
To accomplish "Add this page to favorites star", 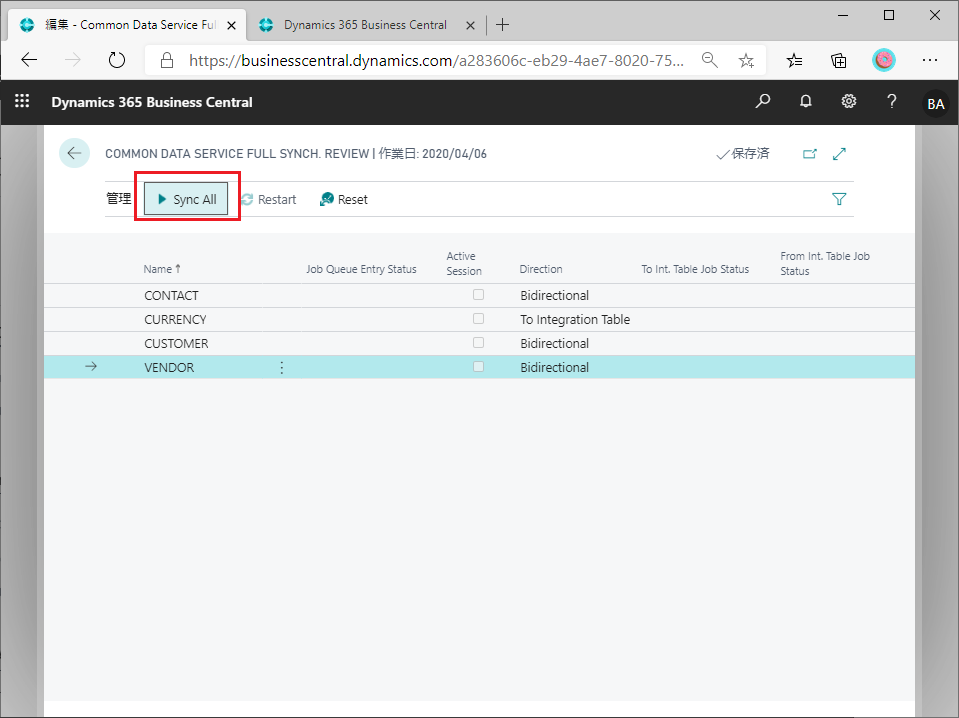I will [x=746, y=60].
